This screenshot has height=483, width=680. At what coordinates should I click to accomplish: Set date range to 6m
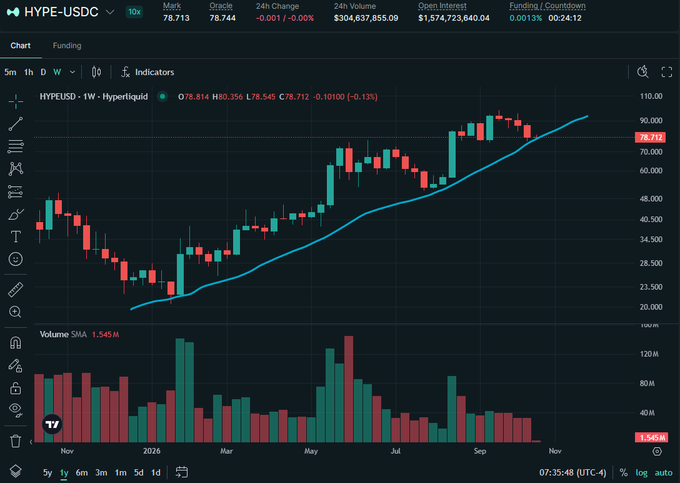82,473
